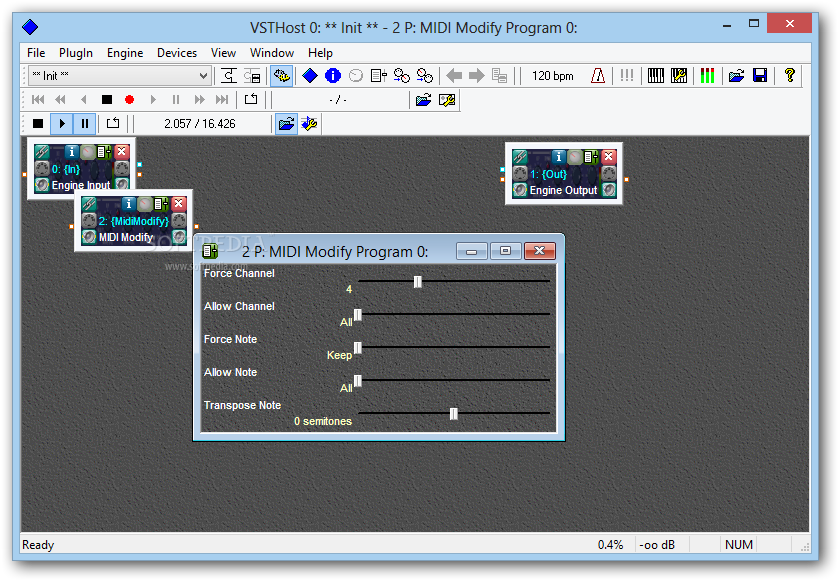Click chain icon on MidiModify node
This screenshot has height=581, width=839.
89,204
